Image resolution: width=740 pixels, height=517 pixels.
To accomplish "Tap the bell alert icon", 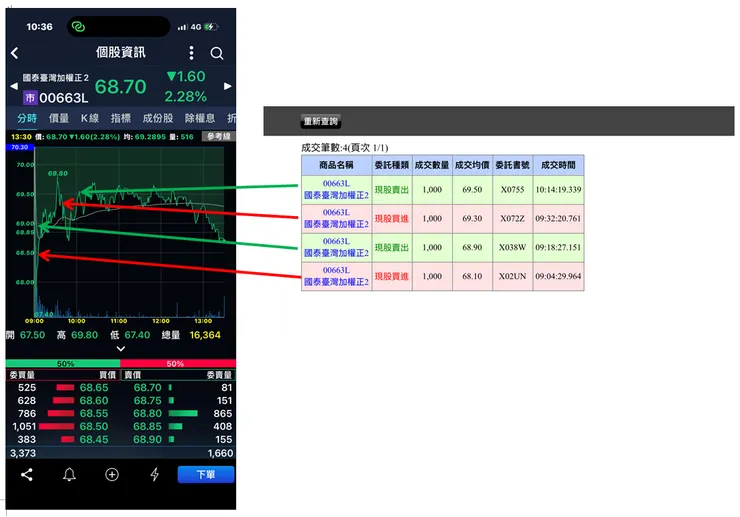I will (x=69, y=475).
